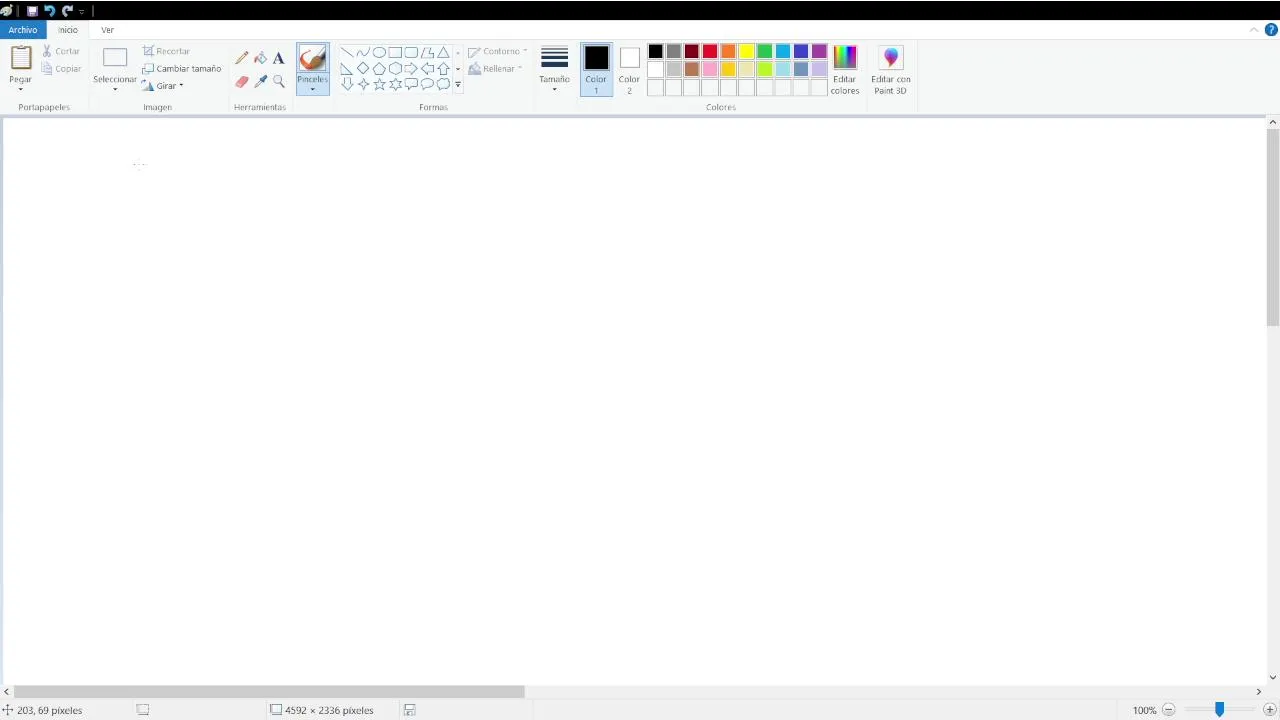Choose the Left arrow shape
The image size is (1280, 720).
click(x=427, y=68)
